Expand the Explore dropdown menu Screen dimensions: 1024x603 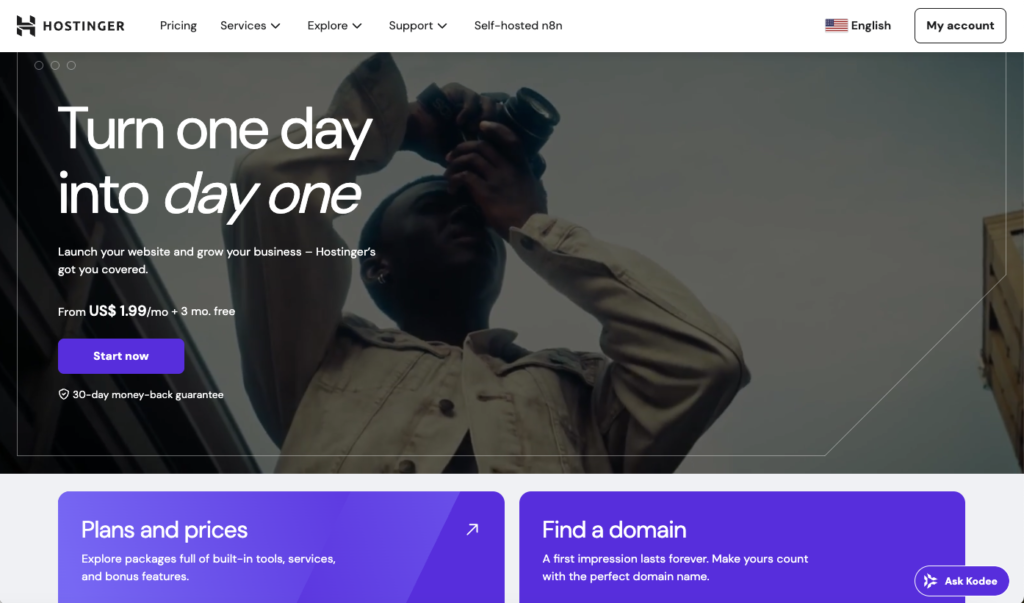point(334,25)
